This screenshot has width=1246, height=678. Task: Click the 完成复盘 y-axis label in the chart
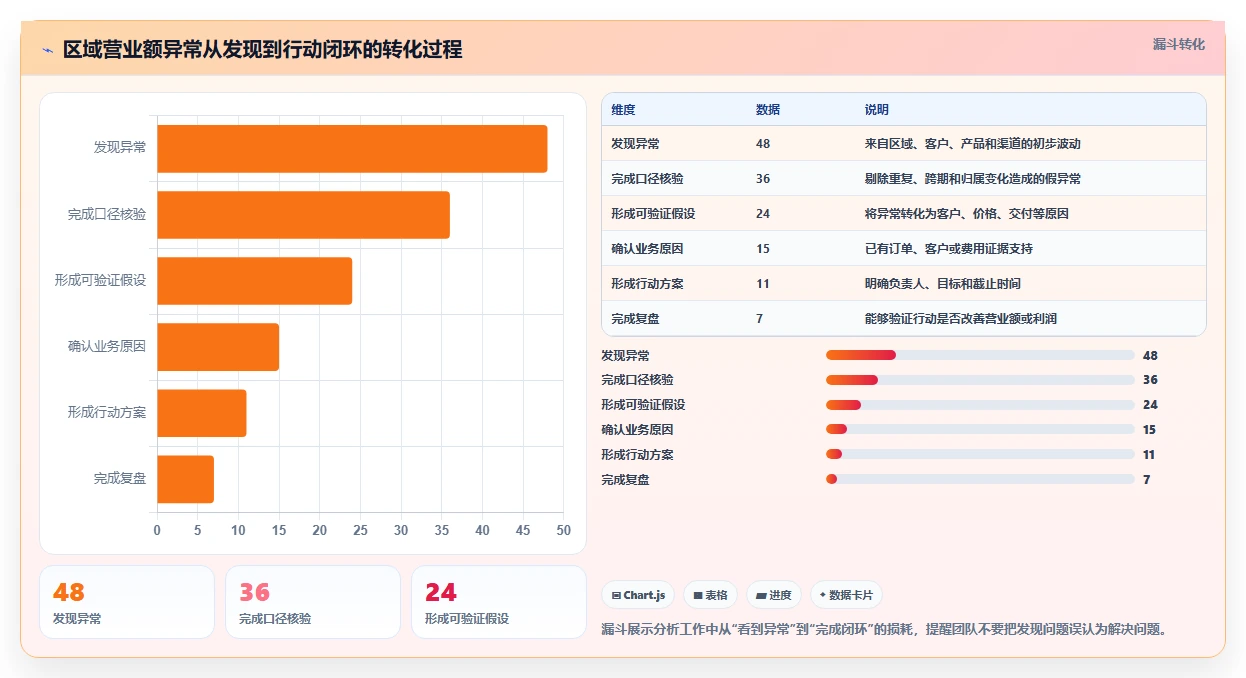[120, 478]
